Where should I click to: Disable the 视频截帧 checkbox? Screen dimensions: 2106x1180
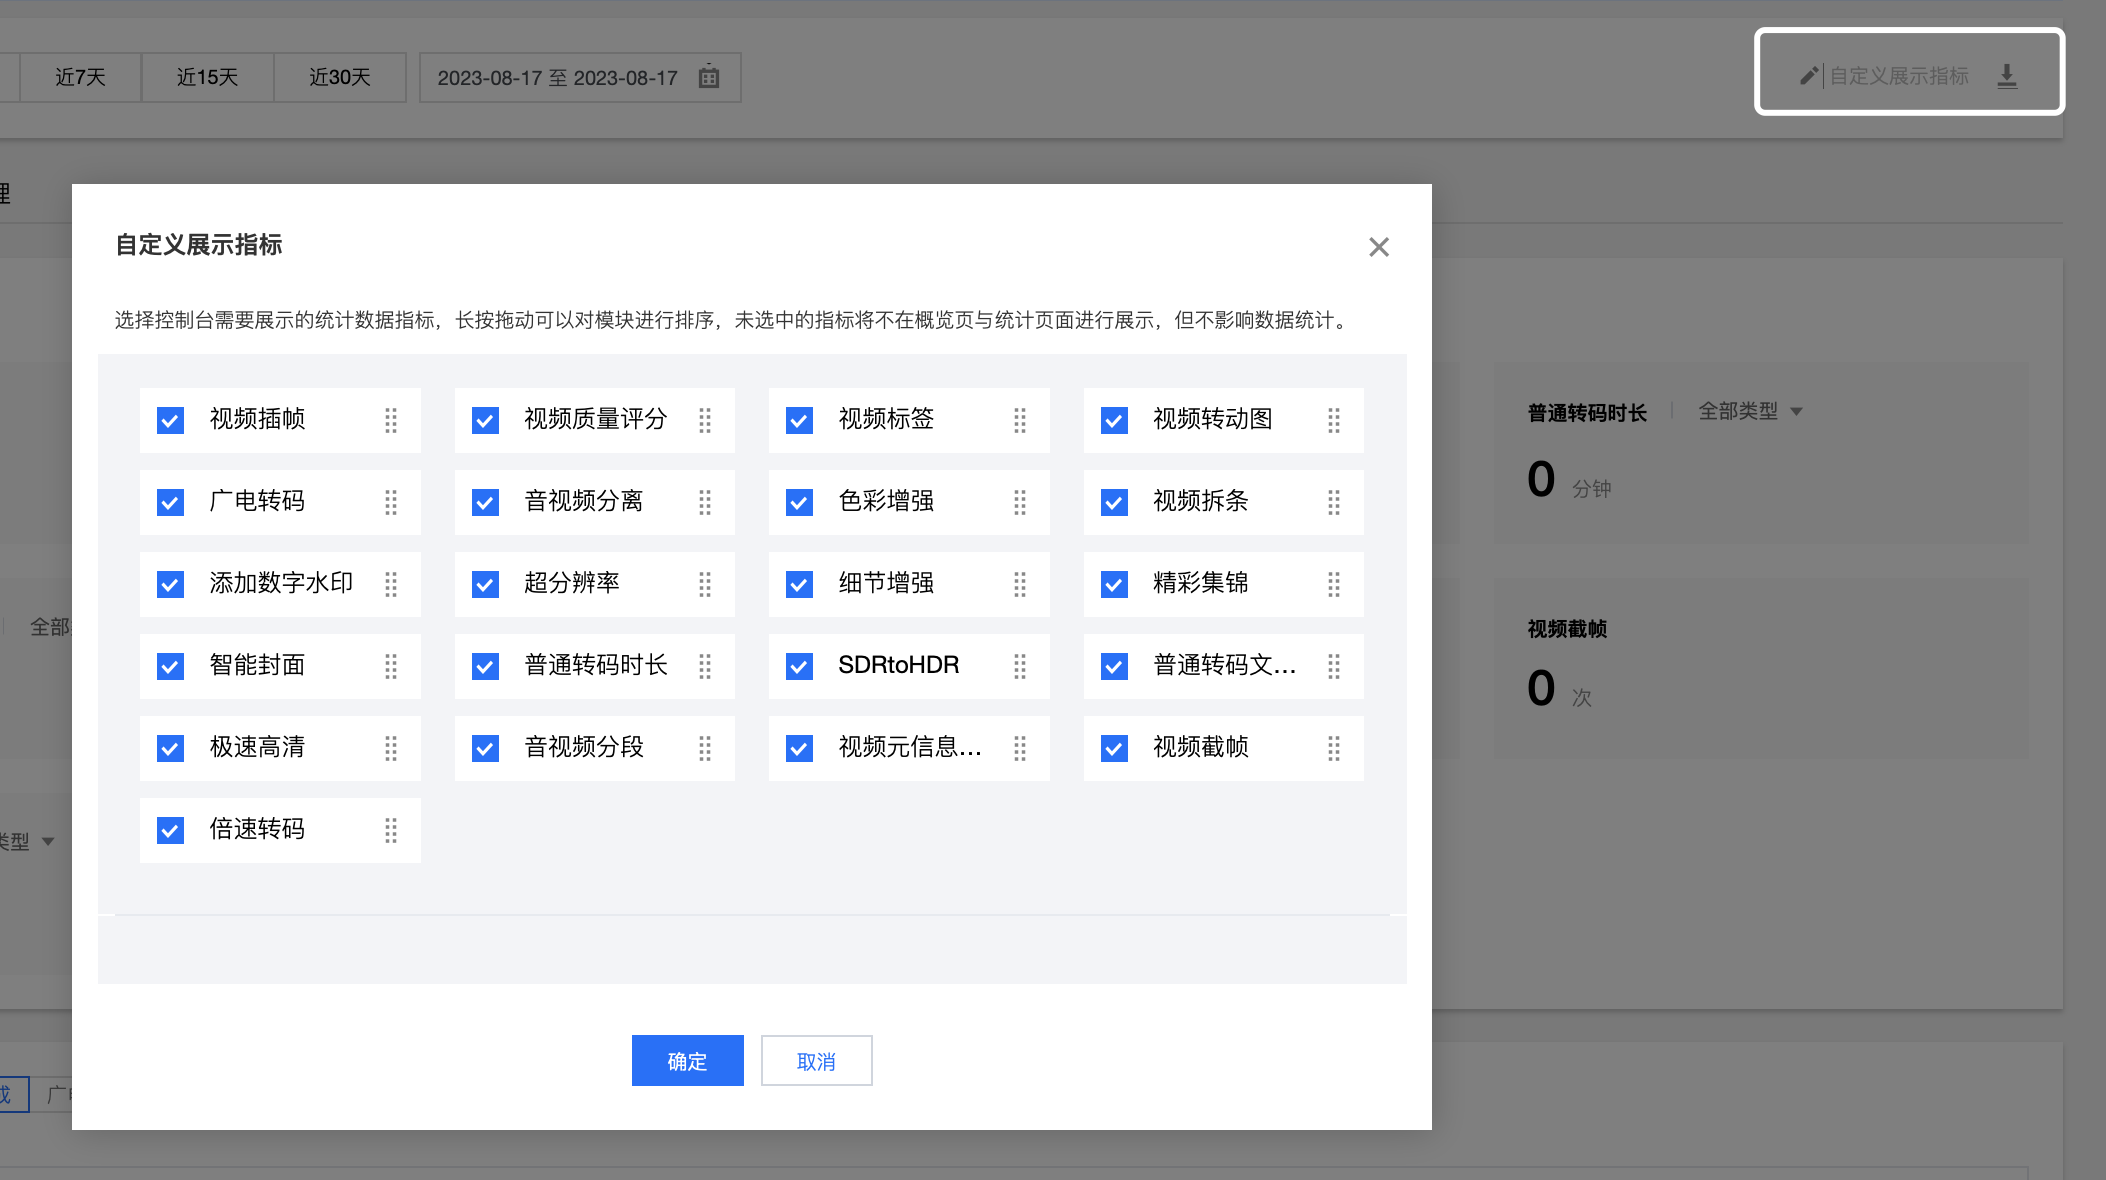[x=1114, y=748]
